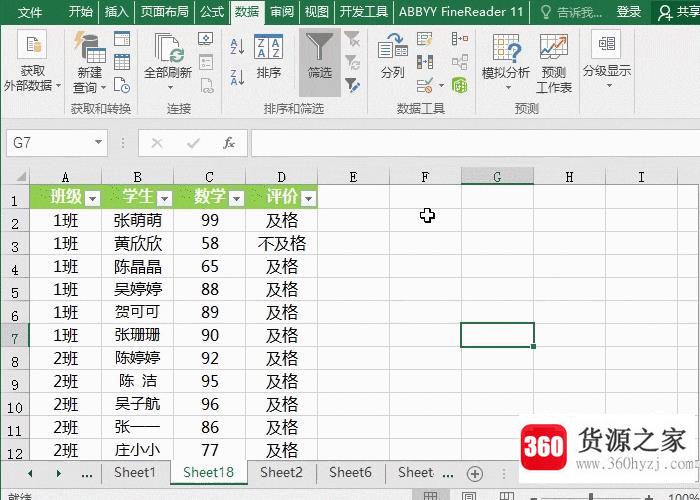Screen dimensions: 700x500
Task: Click the Reapply filter icon
Action: point(352,62)
